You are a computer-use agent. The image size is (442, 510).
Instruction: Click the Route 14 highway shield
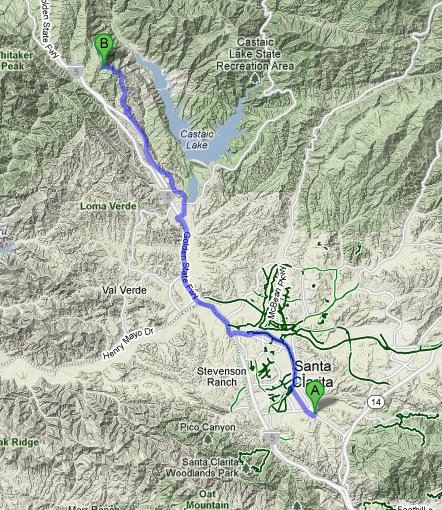(375, 402)
